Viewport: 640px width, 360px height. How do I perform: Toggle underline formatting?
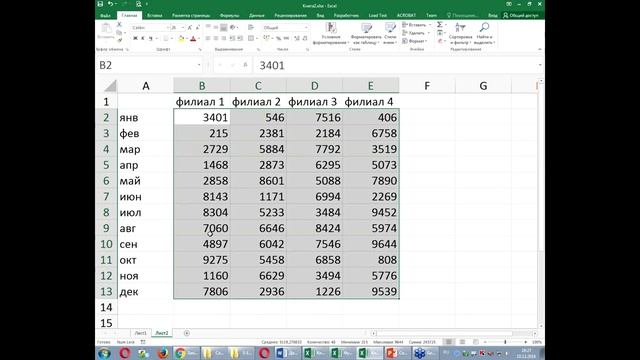tap(150, 38)
